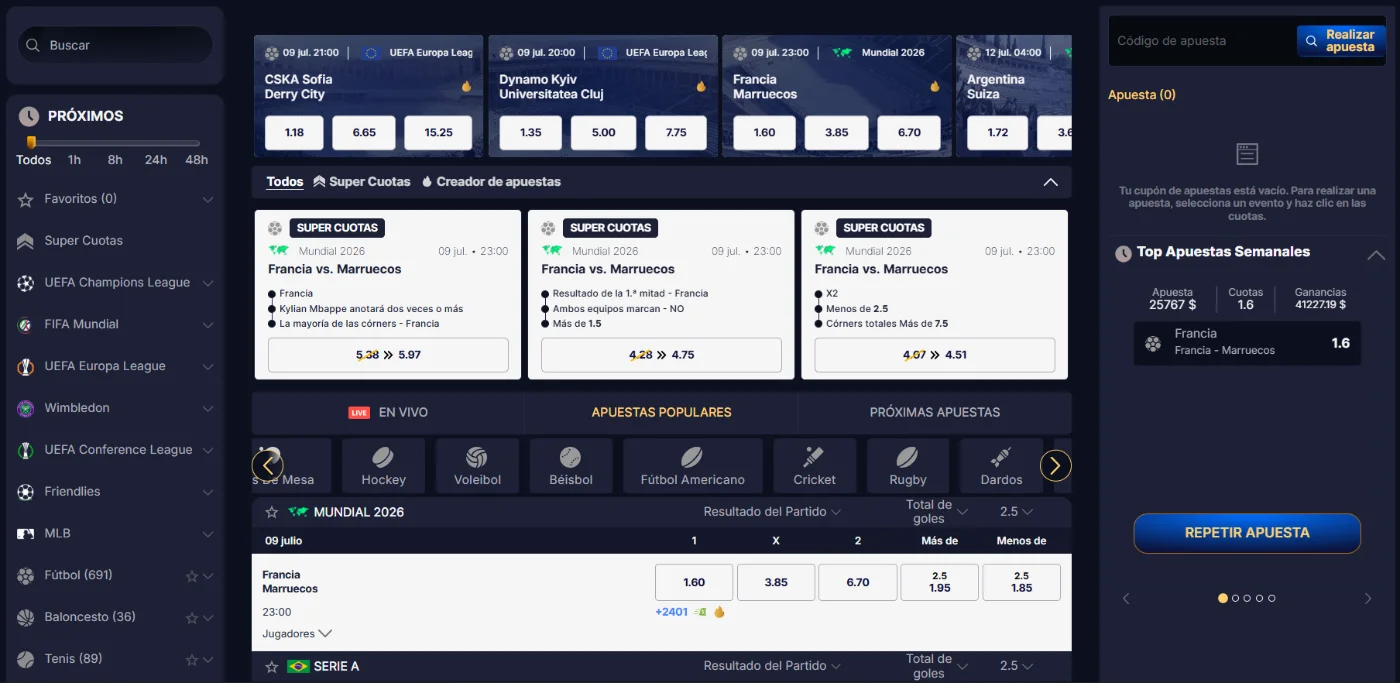
Task: Click the clock icon beside PRÓXIMOS
Action: tap(29, 116)
